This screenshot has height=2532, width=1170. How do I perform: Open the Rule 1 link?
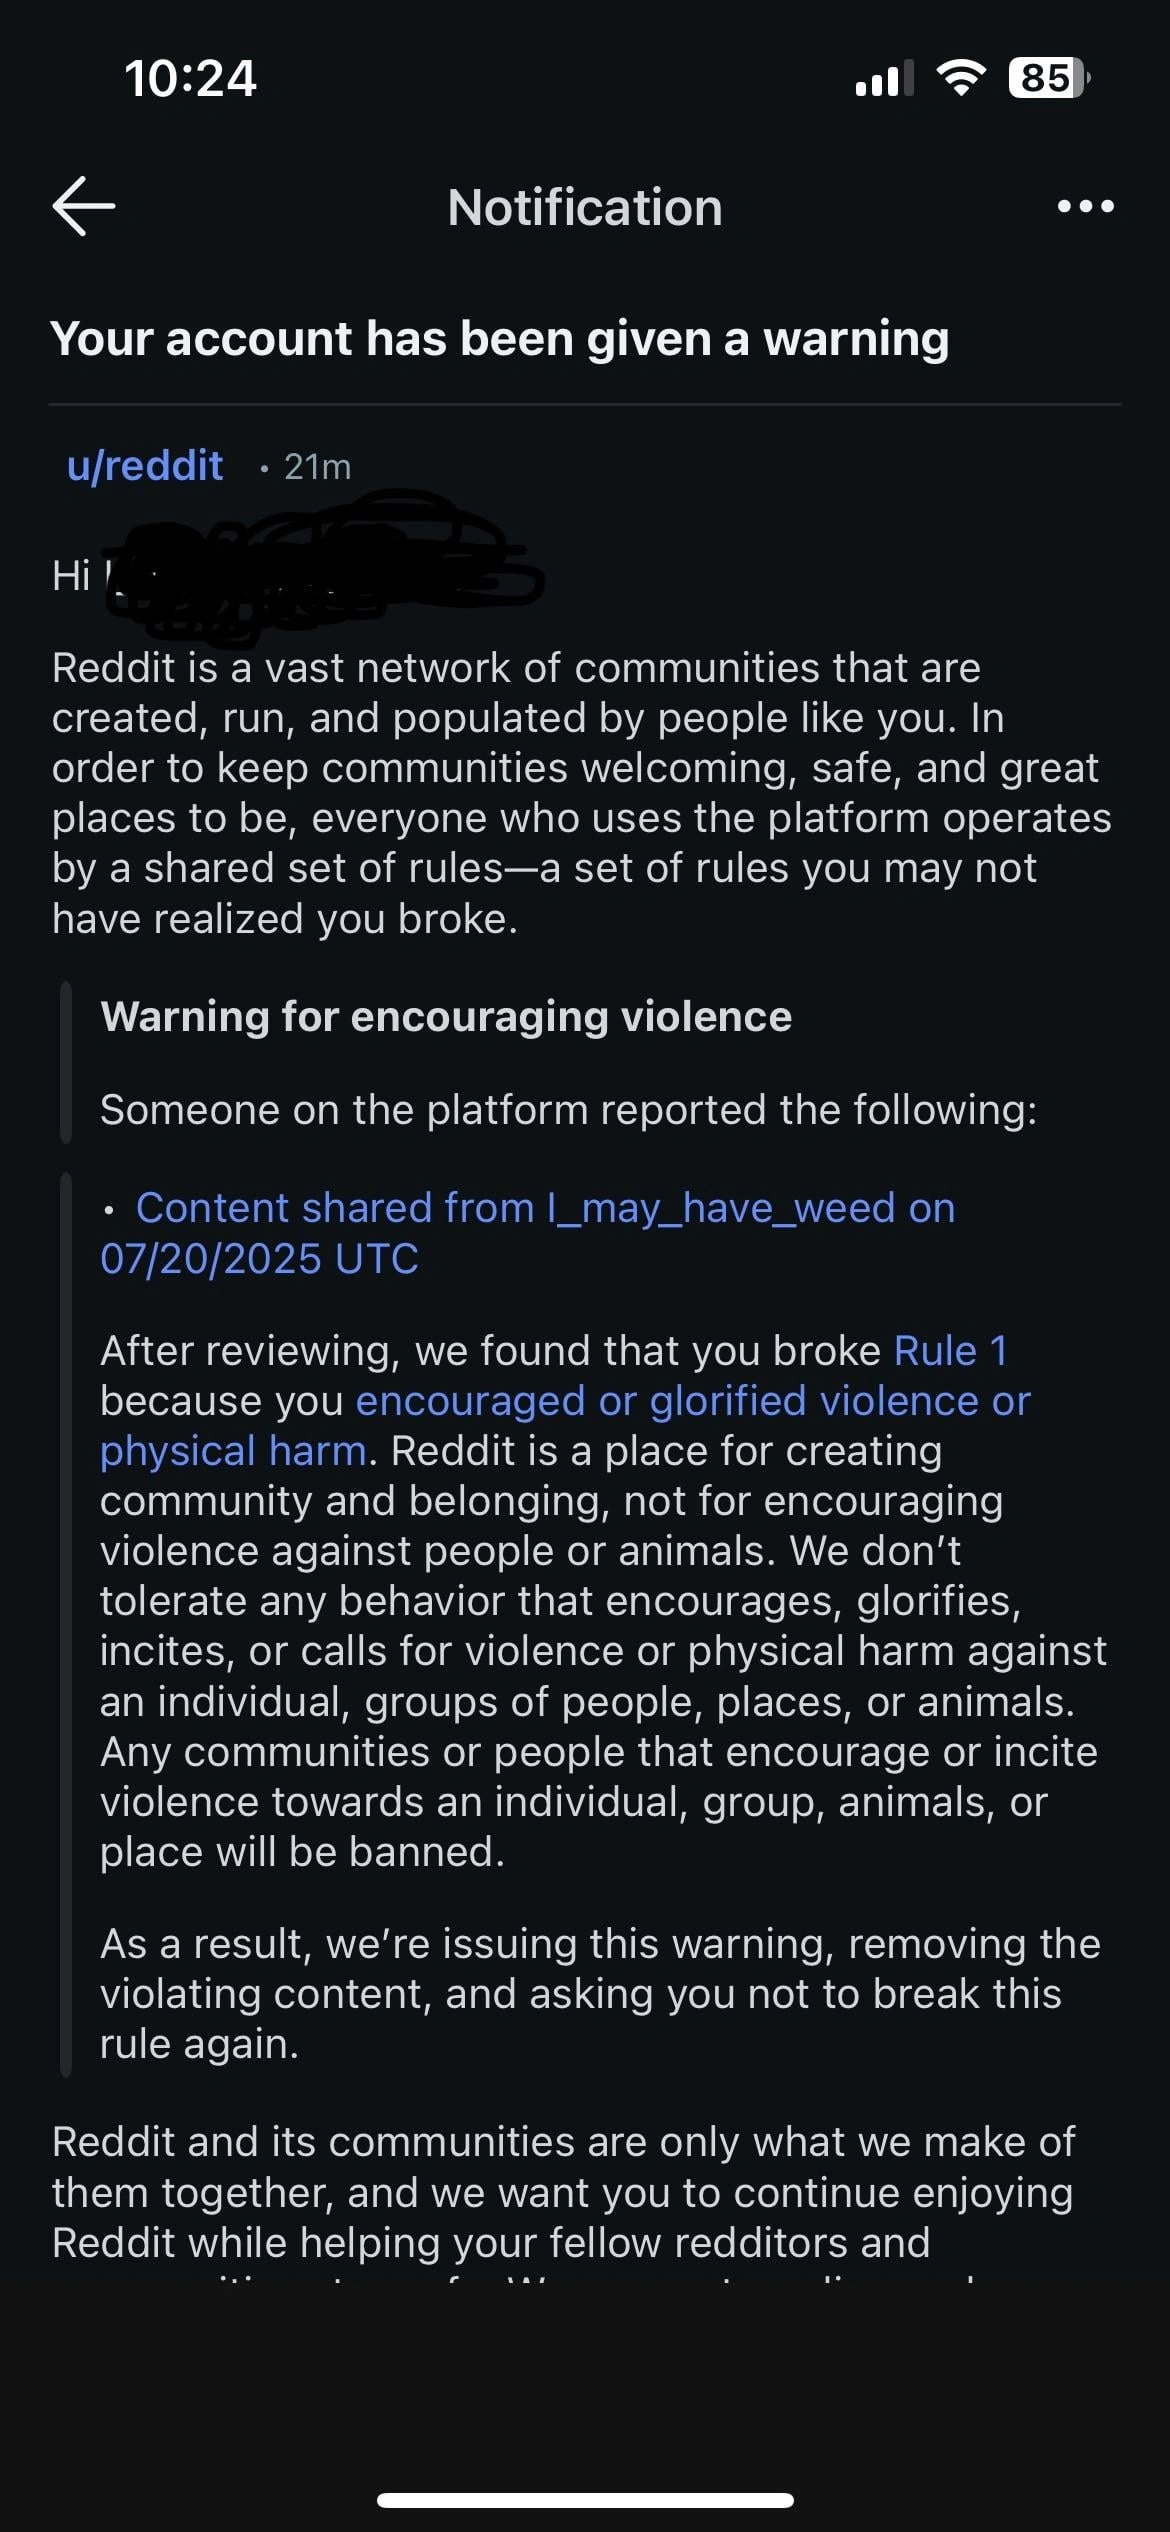tap(950, 1351)
